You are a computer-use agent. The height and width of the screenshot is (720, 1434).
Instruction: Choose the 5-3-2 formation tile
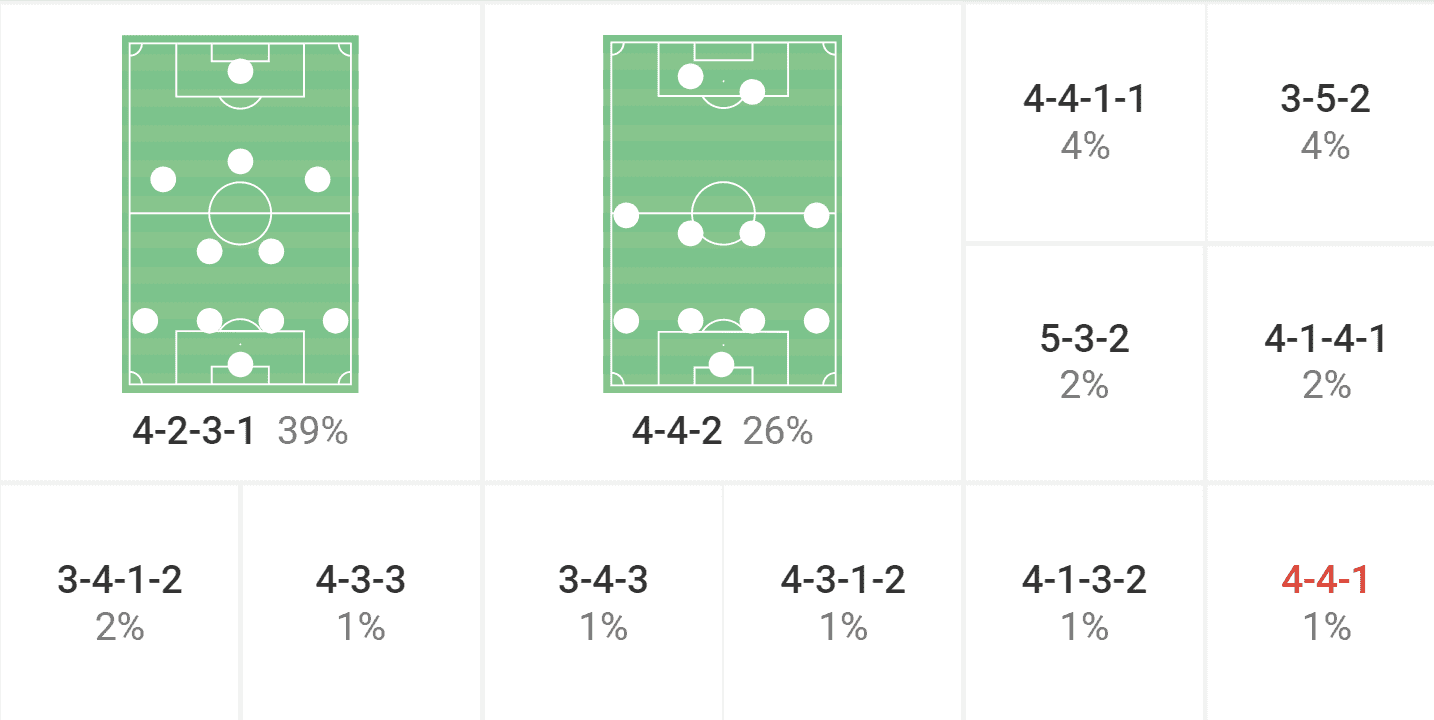click(1084, 362)
